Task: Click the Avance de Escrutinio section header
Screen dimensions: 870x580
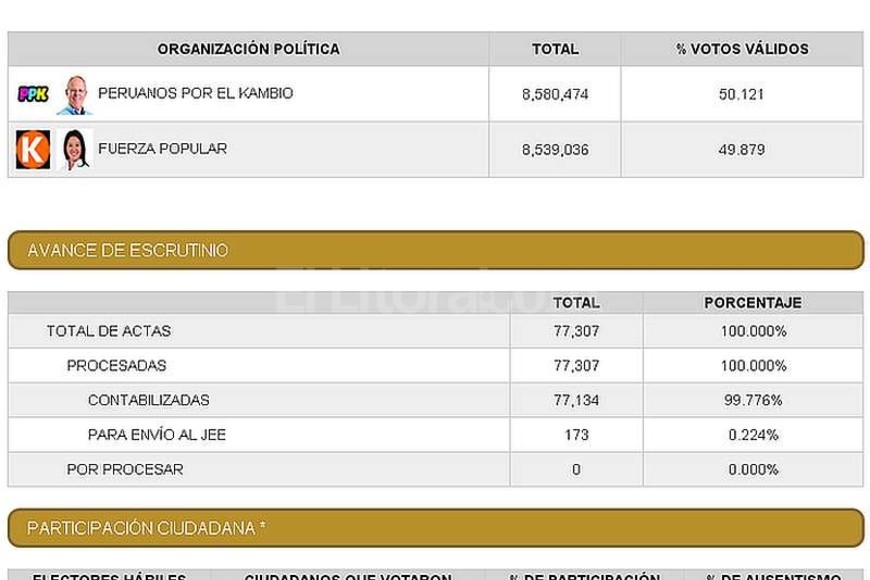Action: click(x=435, y=250)
